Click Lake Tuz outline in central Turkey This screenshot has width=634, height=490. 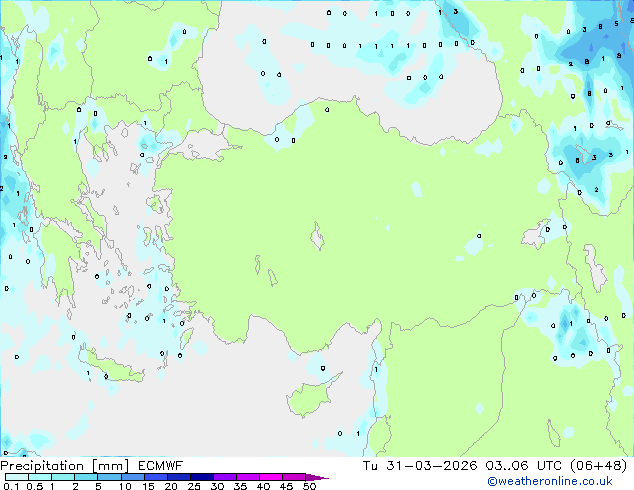(x=317, y=236)
